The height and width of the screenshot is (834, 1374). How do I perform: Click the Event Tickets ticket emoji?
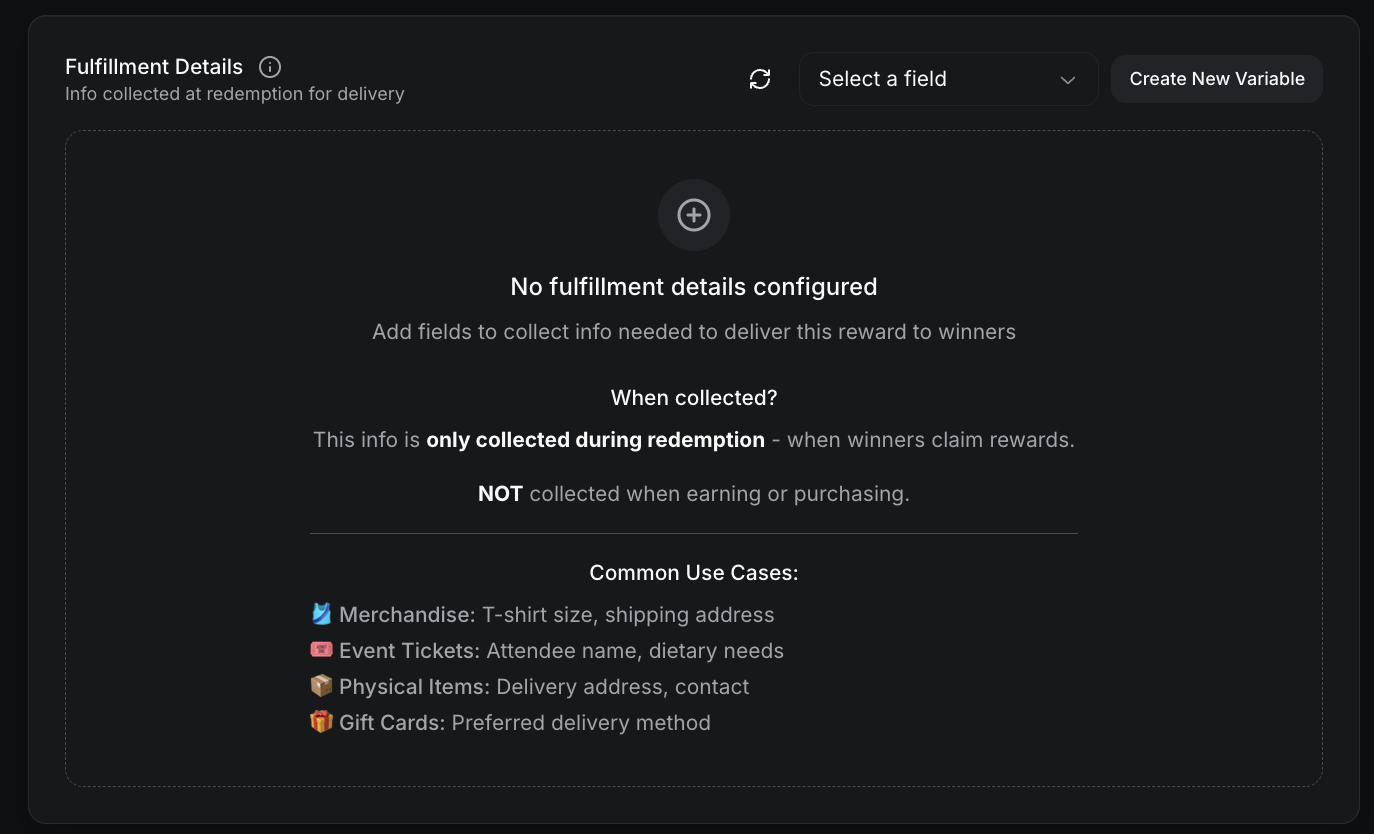(321, 650)
